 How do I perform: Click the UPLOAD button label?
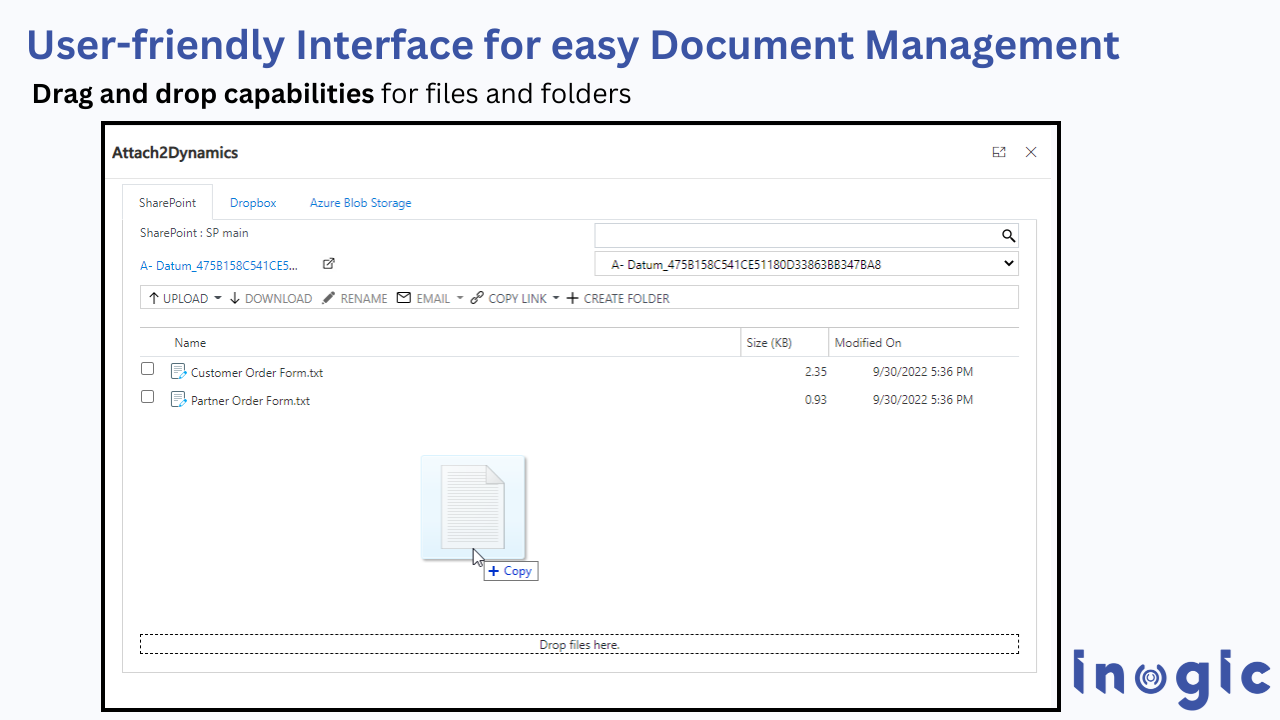[186, 299]
